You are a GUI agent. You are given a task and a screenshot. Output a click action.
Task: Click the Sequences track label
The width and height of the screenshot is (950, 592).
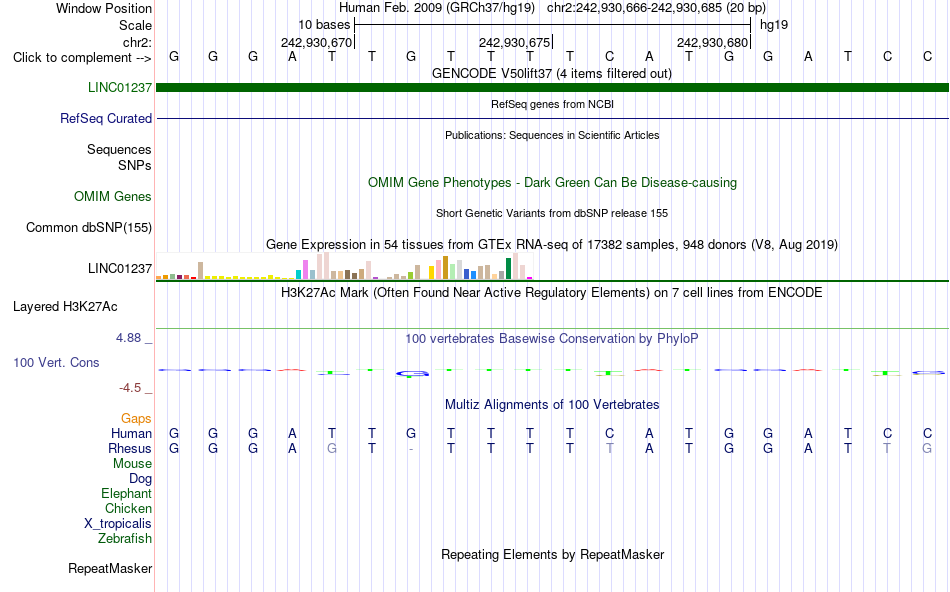coord(119,149)
